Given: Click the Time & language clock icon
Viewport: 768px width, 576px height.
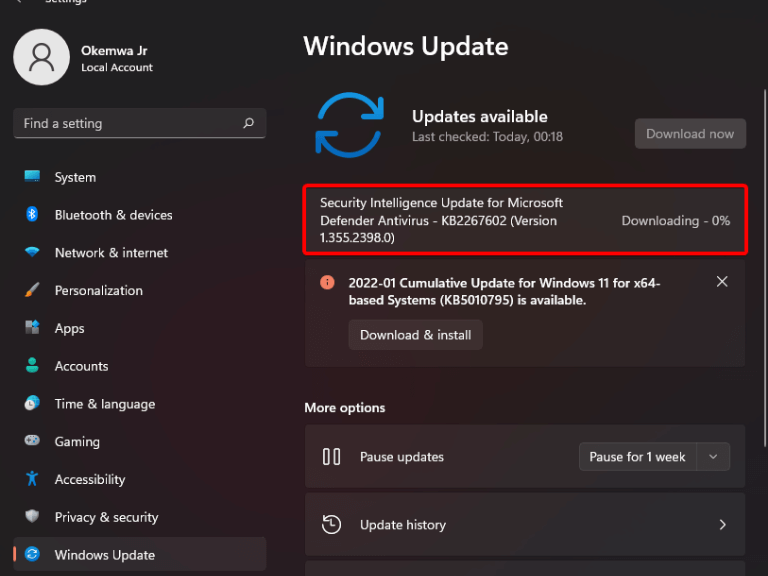Looking at the screenshot, I should [x=32, y=403].
